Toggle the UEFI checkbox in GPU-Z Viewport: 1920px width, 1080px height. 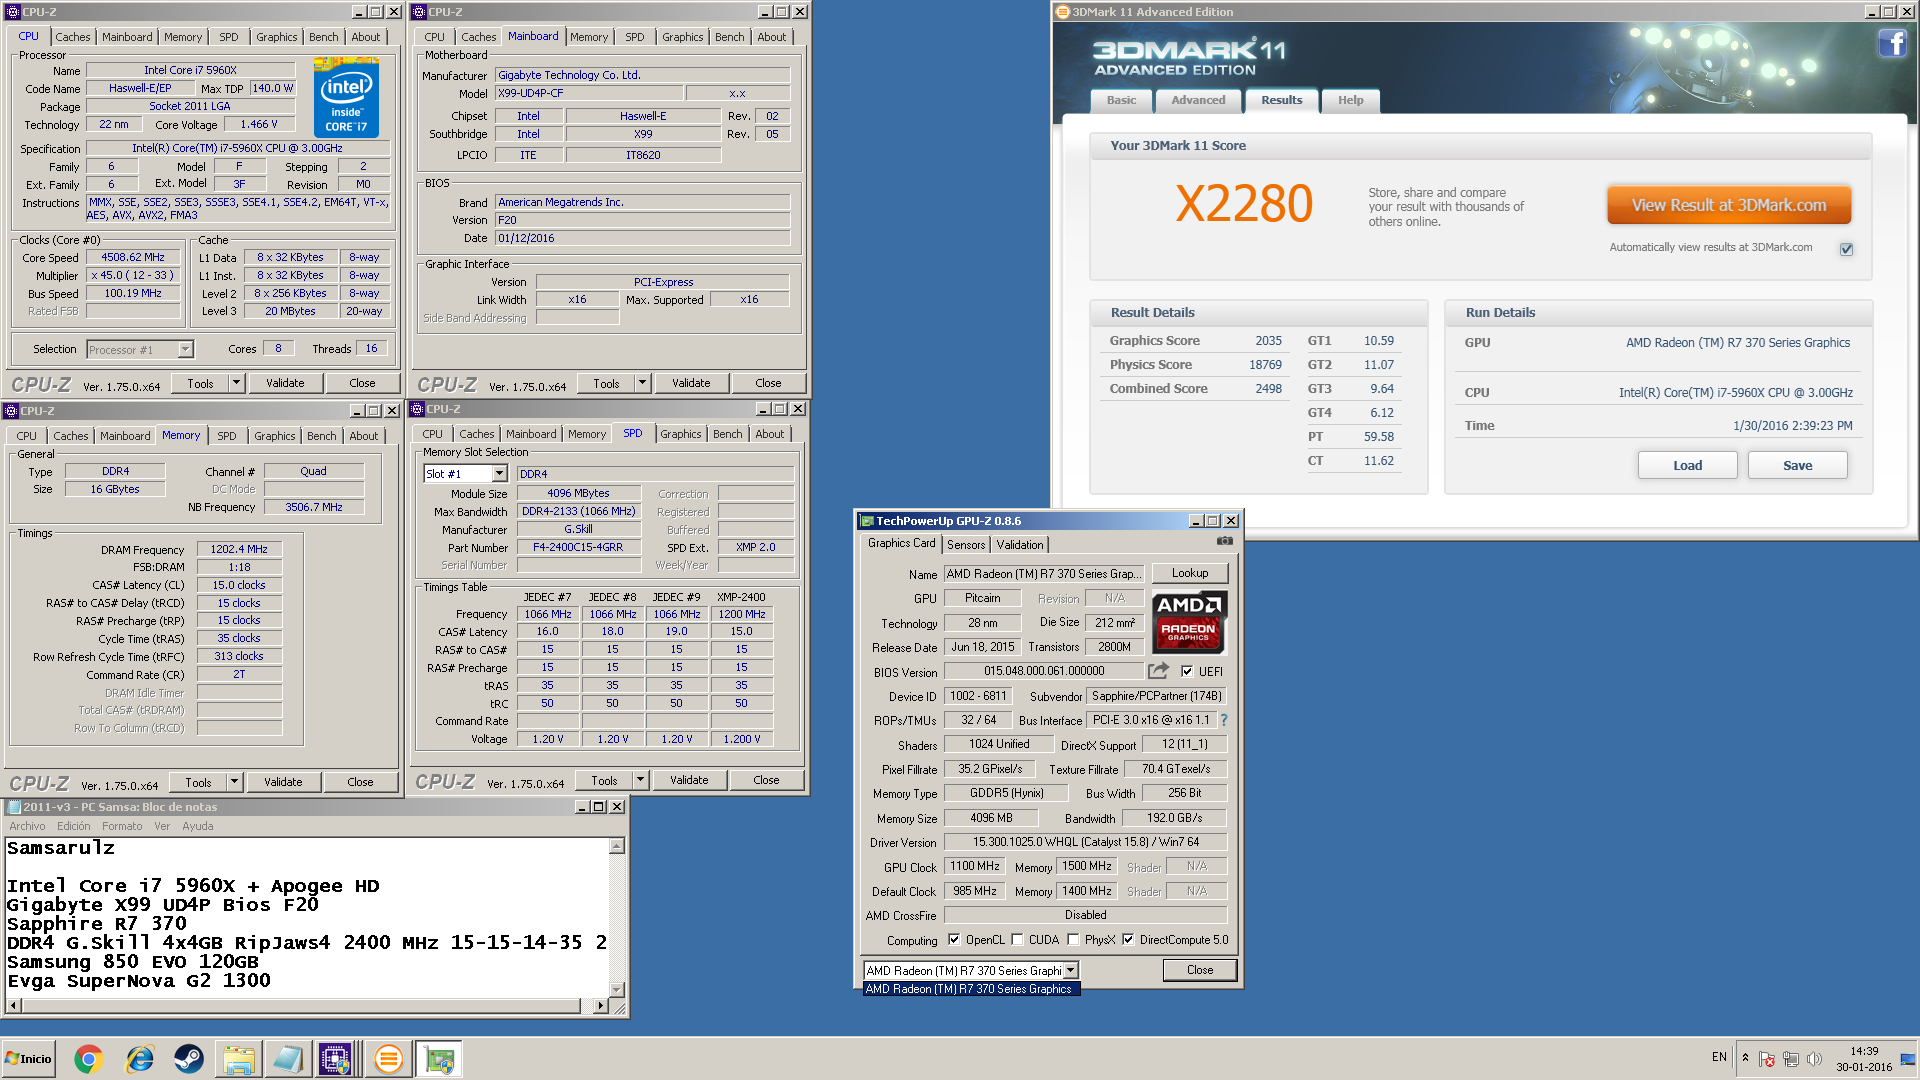pyautogui.click(x=1187, y=671)
